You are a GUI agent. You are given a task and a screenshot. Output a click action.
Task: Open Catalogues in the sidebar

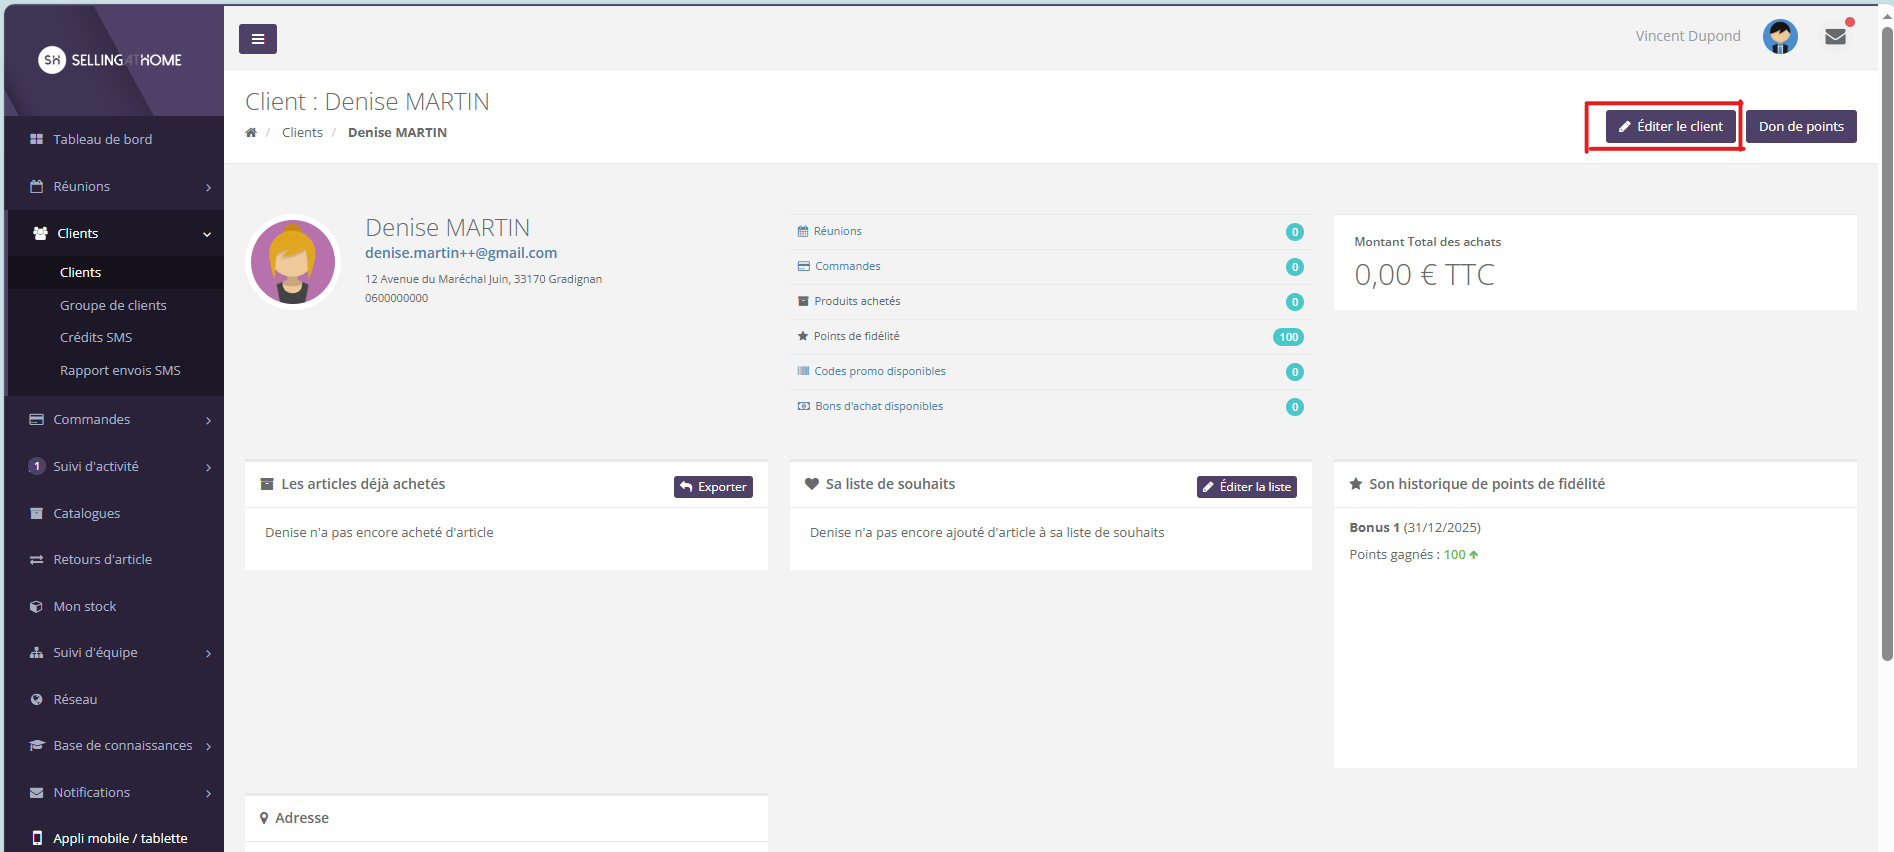[x=86, y=513]
